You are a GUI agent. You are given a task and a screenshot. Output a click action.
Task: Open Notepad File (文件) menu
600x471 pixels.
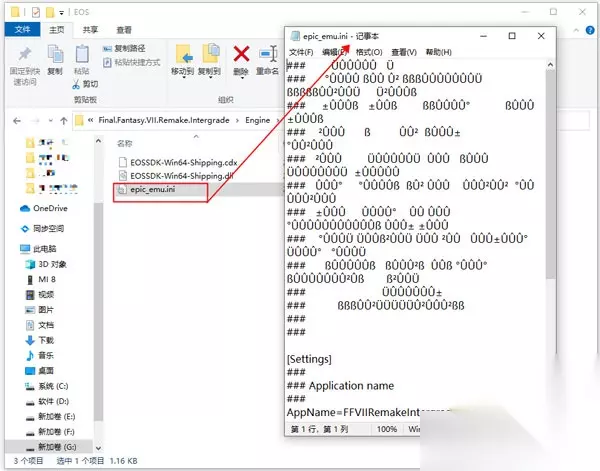(301, 52)
